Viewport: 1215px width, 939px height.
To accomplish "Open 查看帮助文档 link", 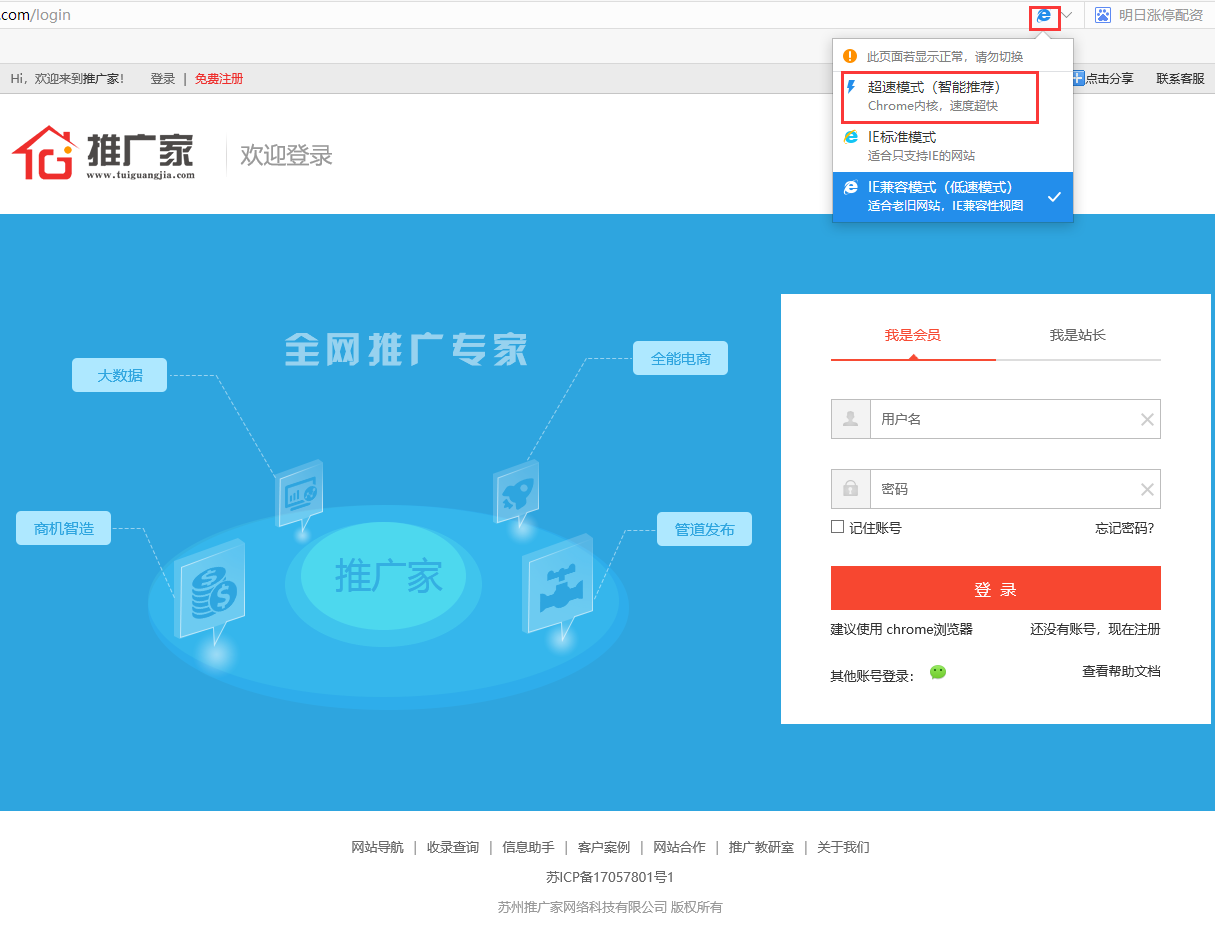I will [1121, 671].
